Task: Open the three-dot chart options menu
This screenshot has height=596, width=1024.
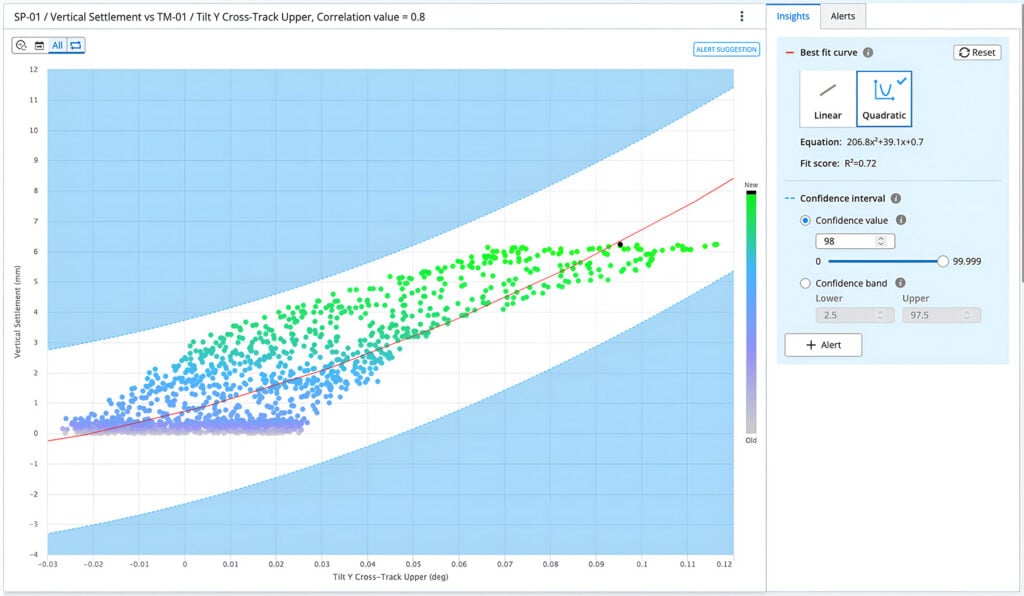Action: 741,16
